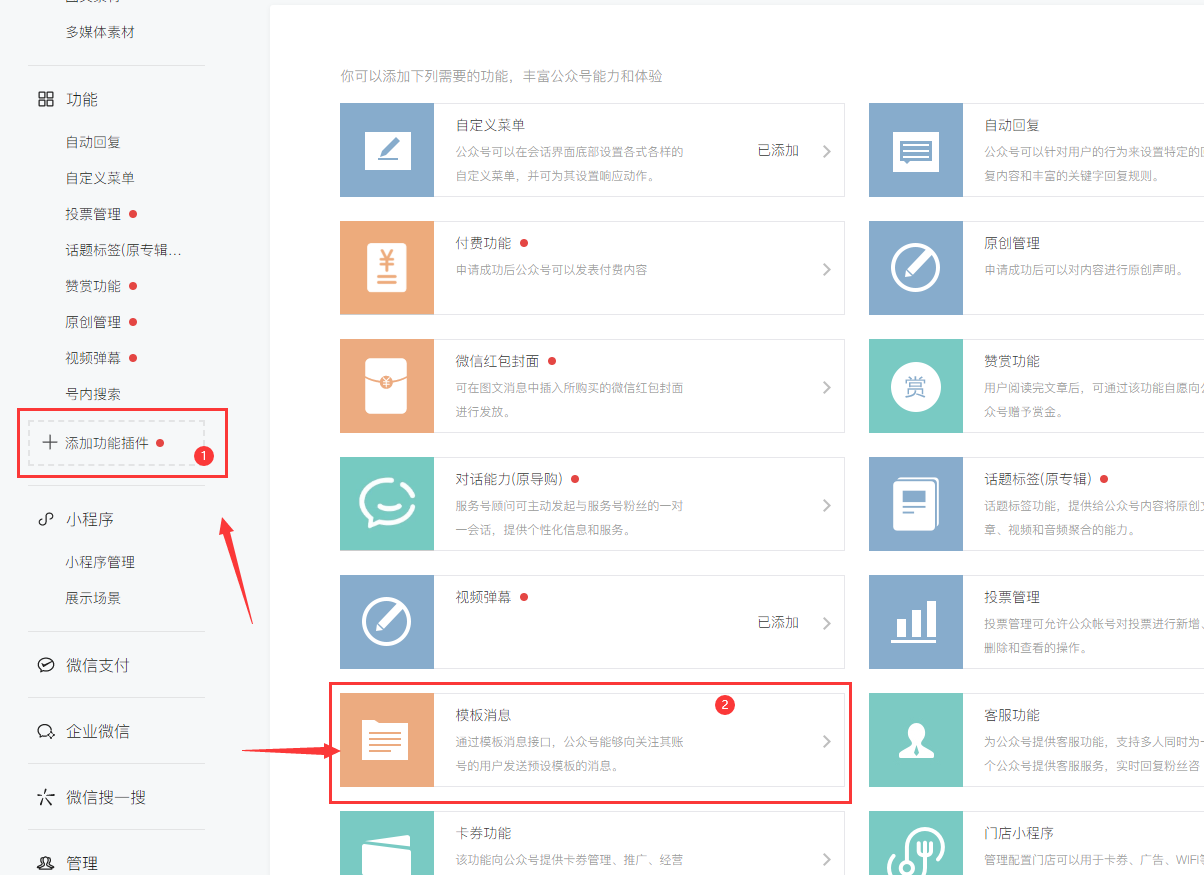Click the 客服功能 card title
Image resolution: width=1204 pixels, height=875 pixels.
pos(1012,715)
